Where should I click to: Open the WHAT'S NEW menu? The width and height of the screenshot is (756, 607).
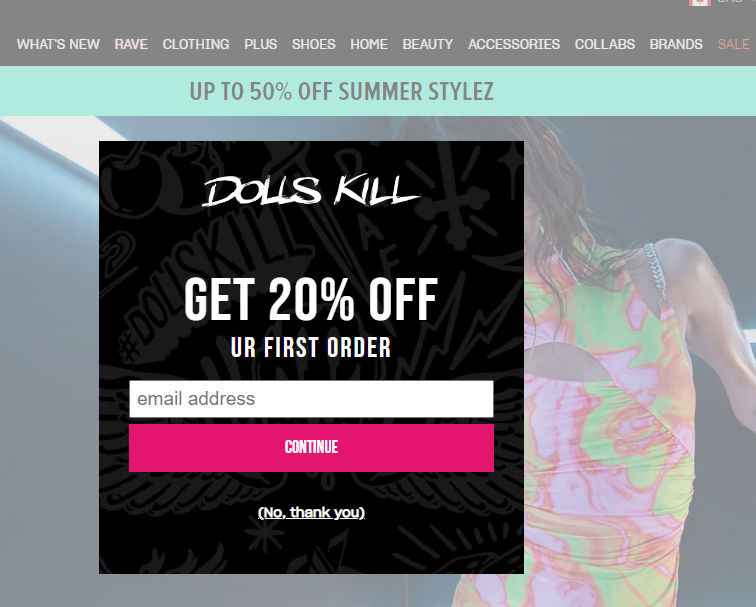pyautogui.click(x=58, y=44)
